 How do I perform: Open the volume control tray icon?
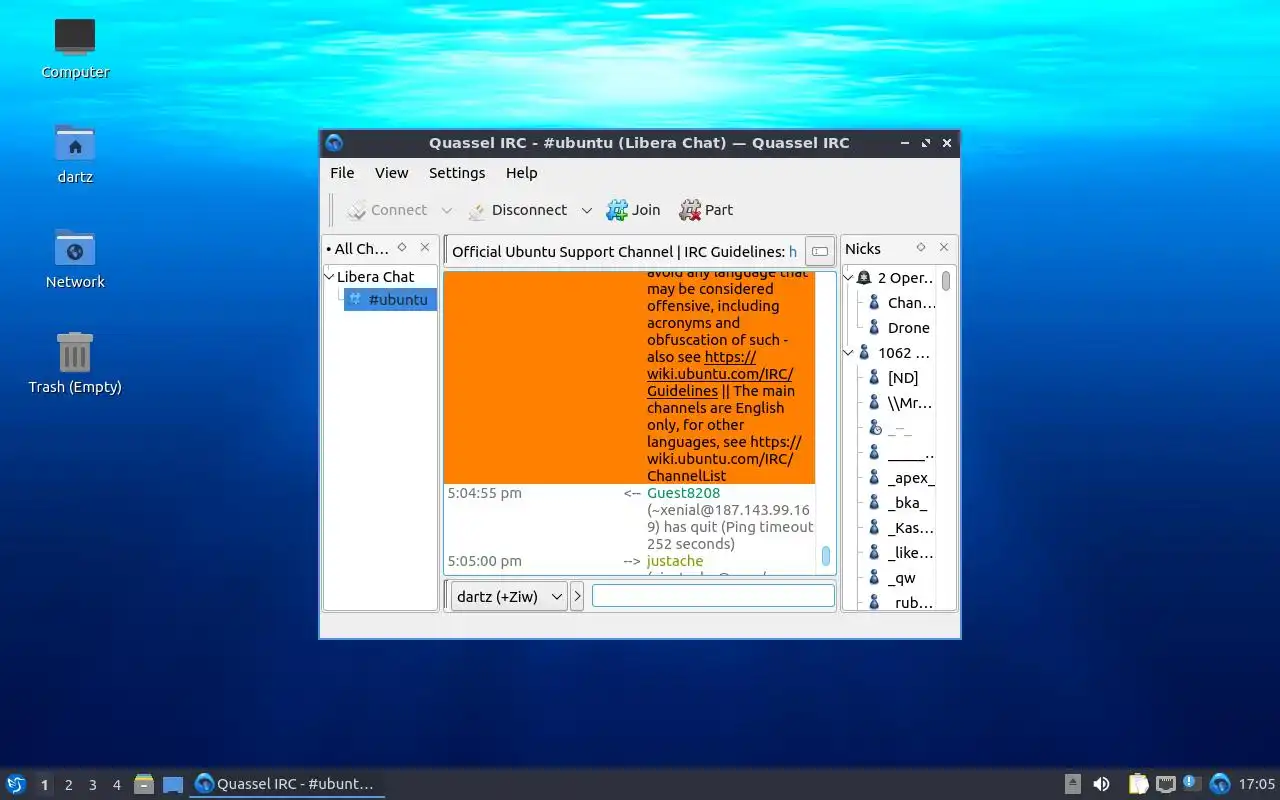pyautogui.click(x=1101, y=784)
